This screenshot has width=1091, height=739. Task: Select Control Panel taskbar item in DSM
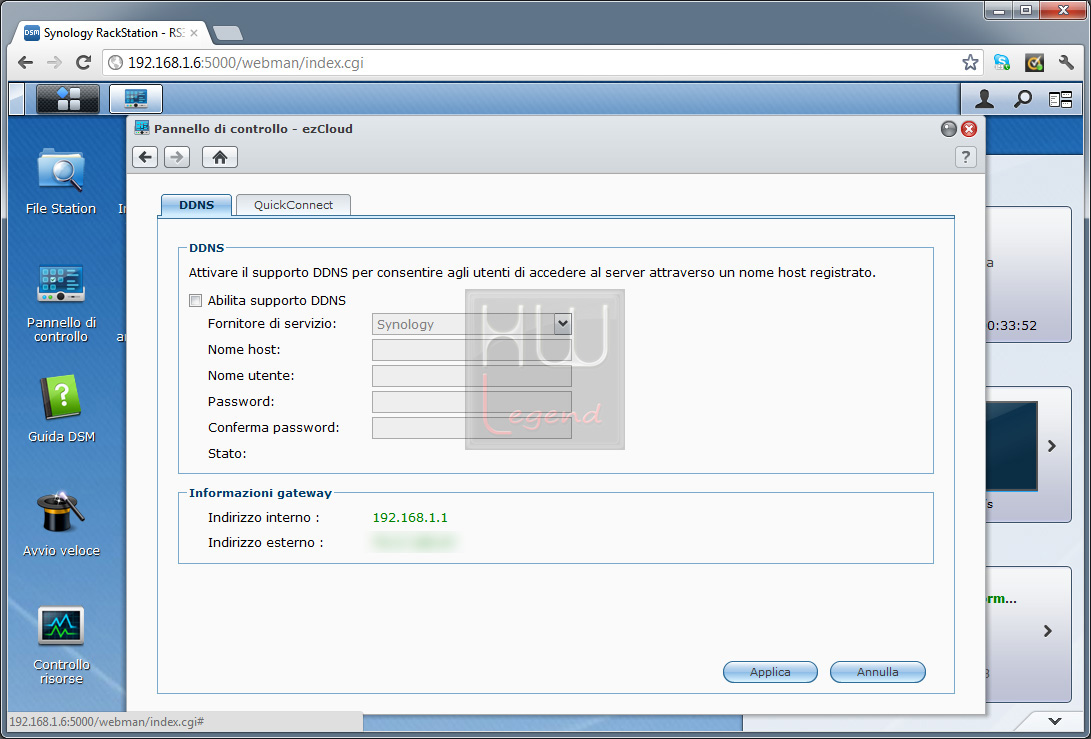pyautogui.click(x=136, y=99)
